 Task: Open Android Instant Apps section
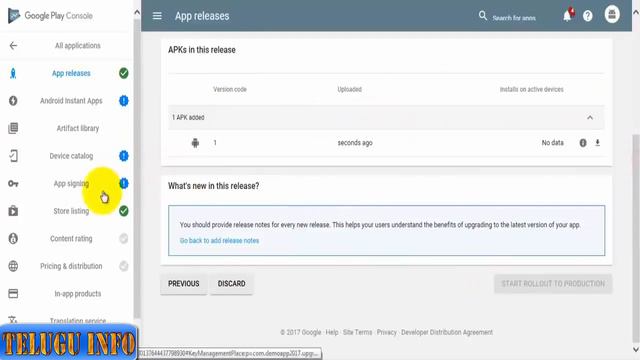tap(71, 101)
